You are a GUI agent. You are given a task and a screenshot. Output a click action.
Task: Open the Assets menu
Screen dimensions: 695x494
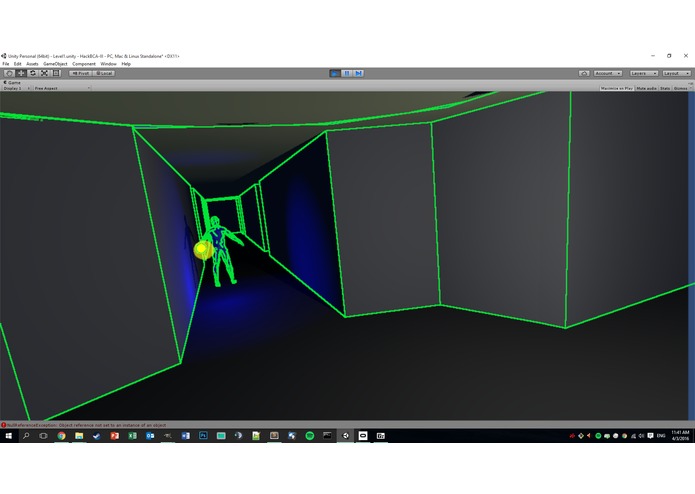(x=32, y=64)
